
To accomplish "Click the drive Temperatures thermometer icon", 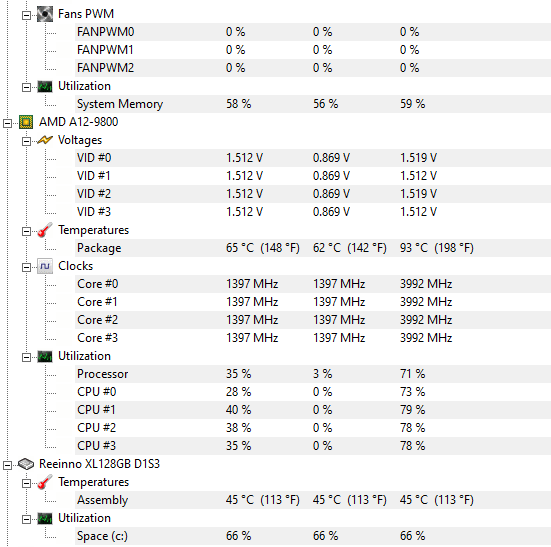I will 45,482.
